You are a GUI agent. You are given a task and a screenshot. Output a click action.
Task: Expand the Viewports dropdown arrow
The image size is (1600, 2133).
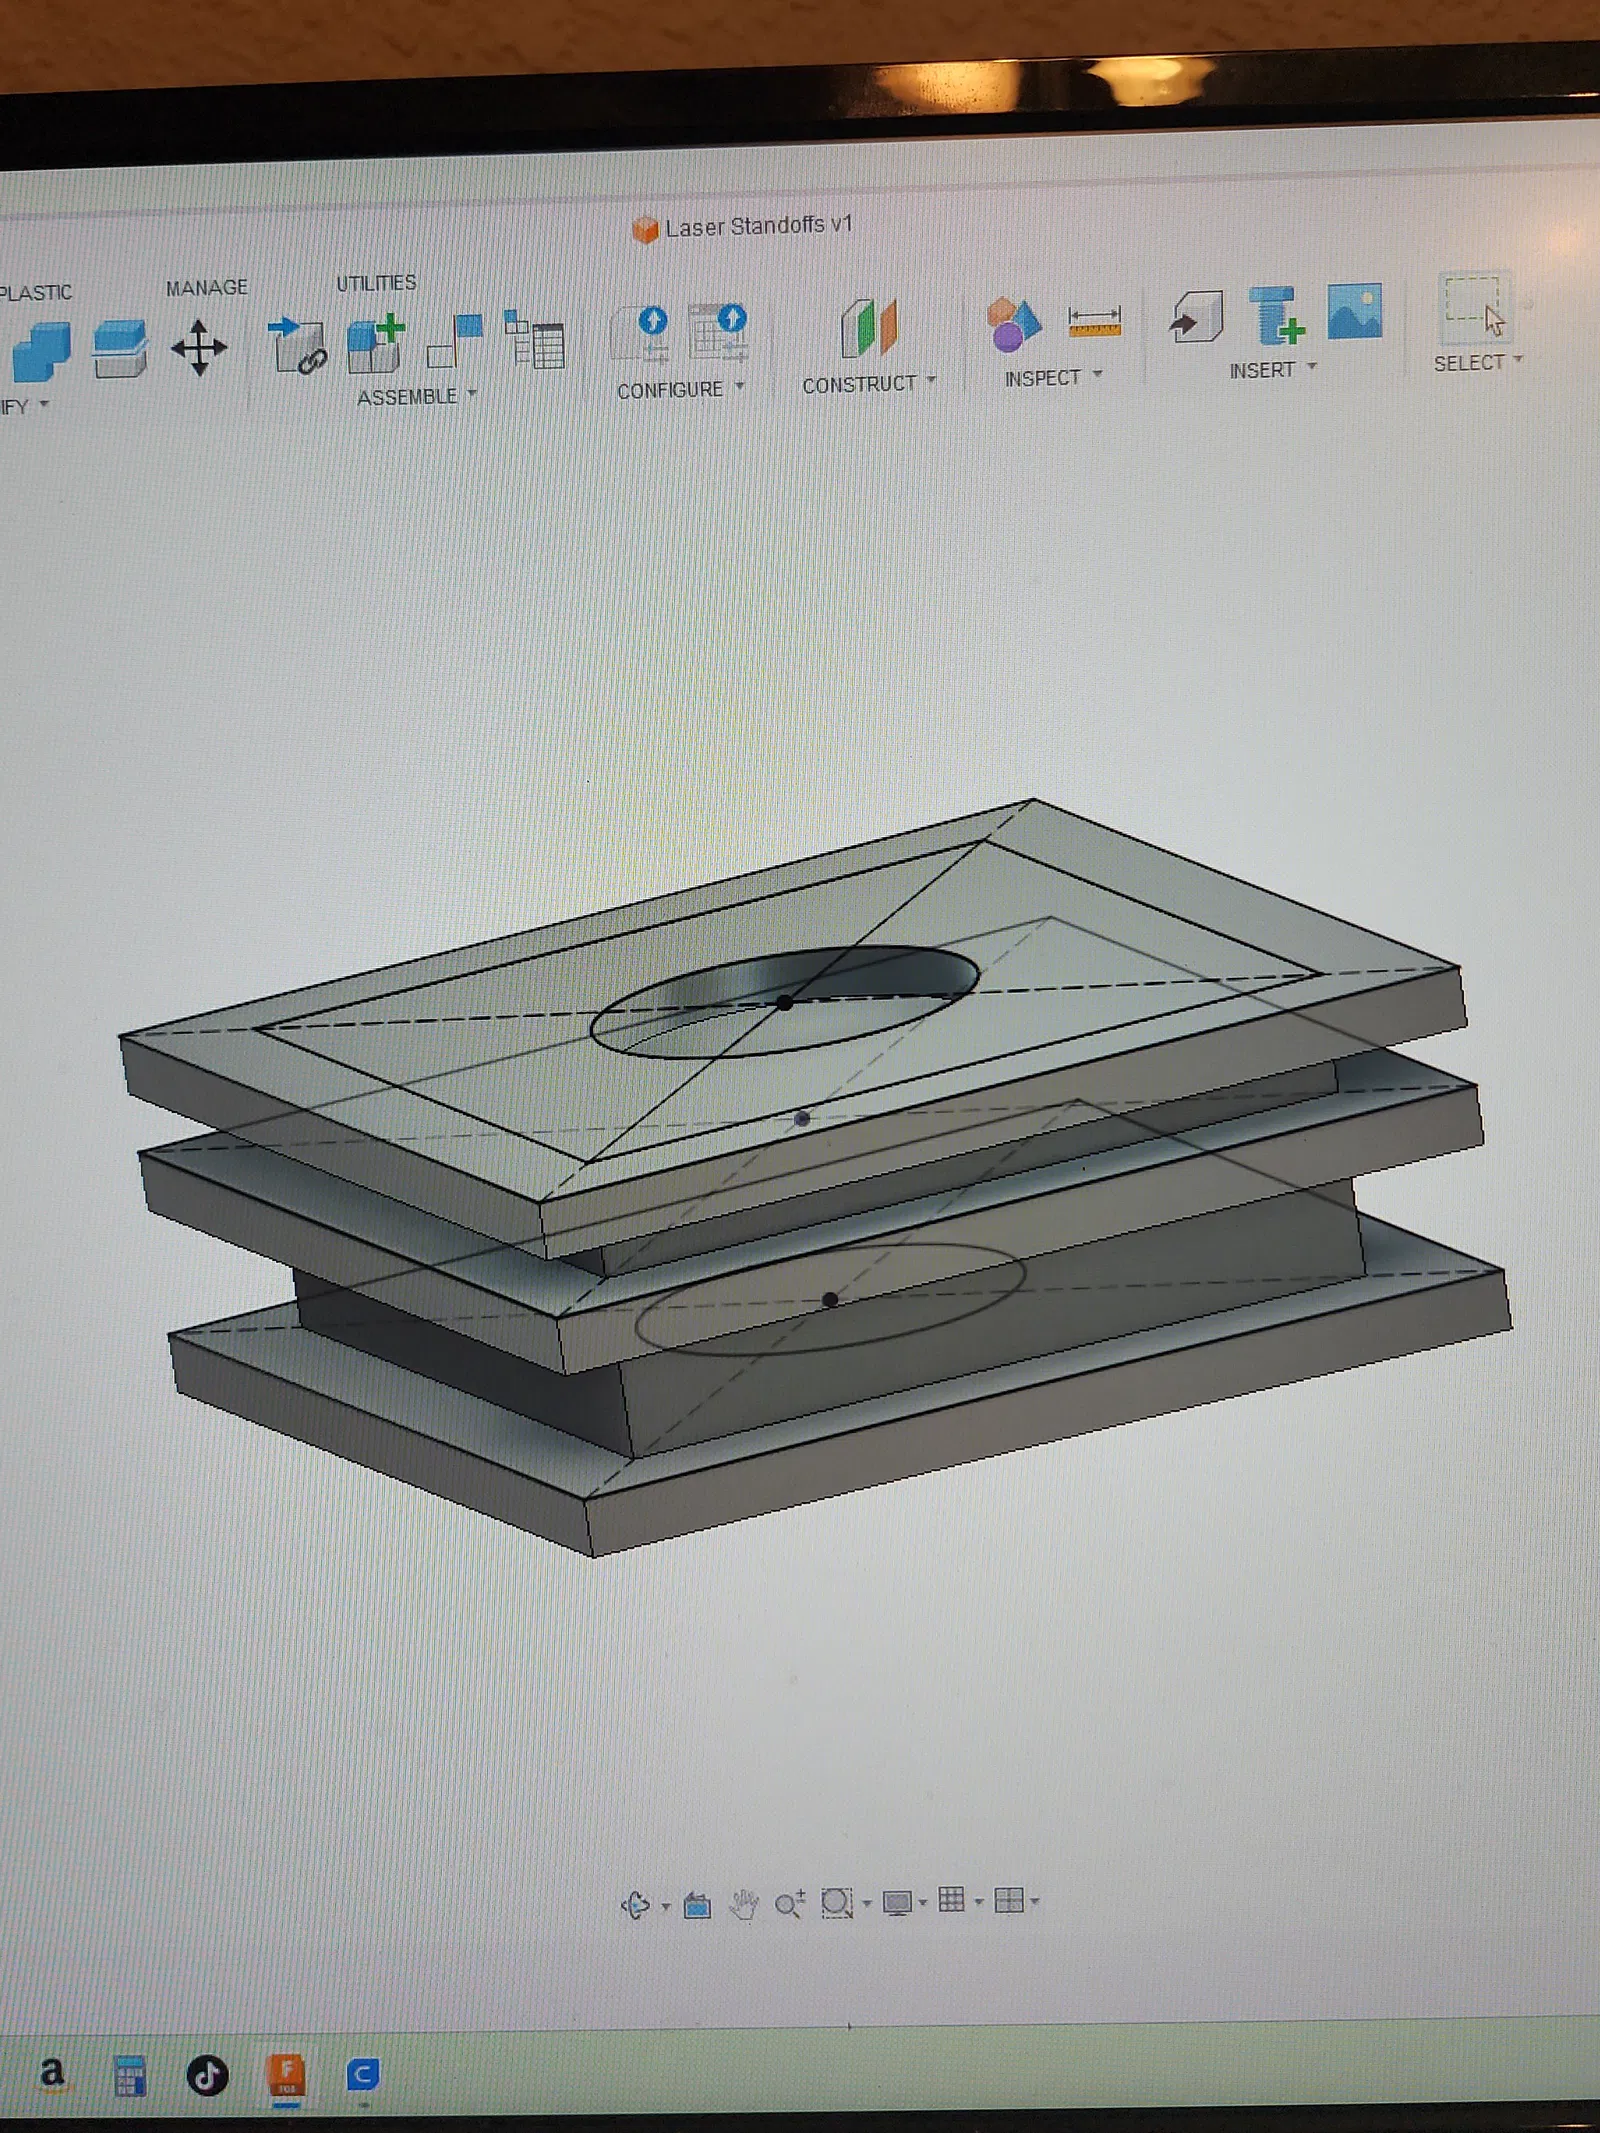coord(1035,1901)
